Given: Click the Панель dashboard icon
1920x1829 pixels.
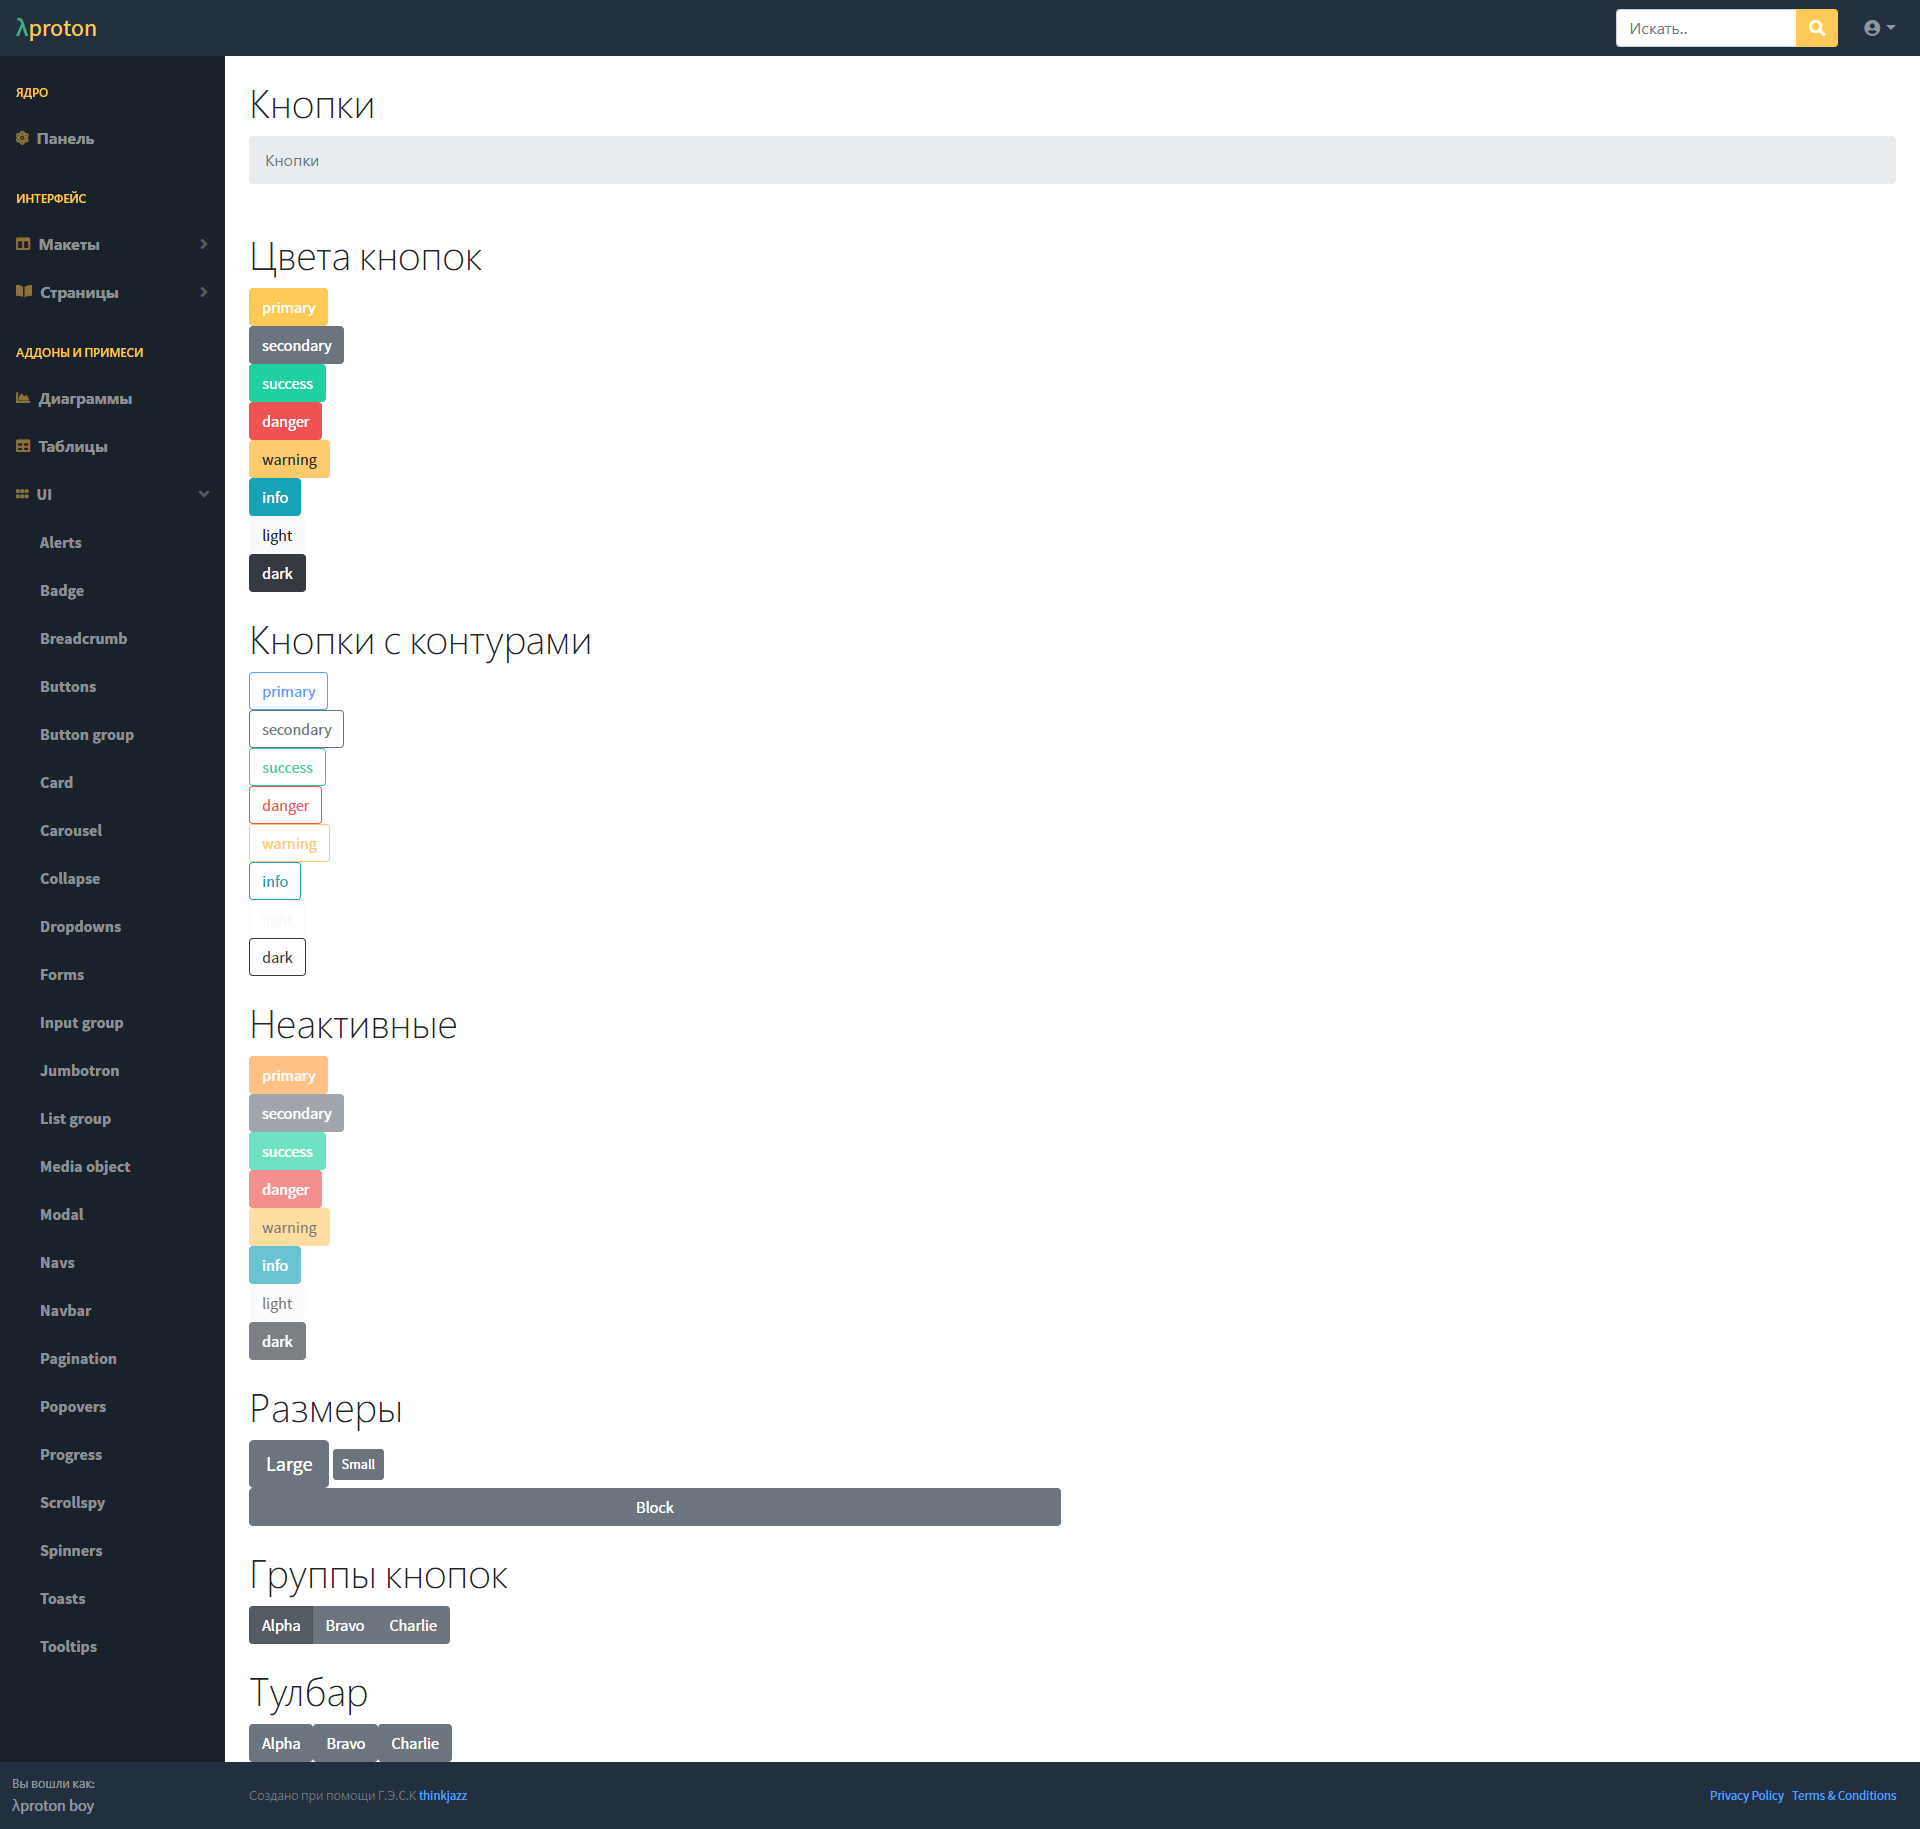Looking at the screenshot, I should (x=22, y=138).
